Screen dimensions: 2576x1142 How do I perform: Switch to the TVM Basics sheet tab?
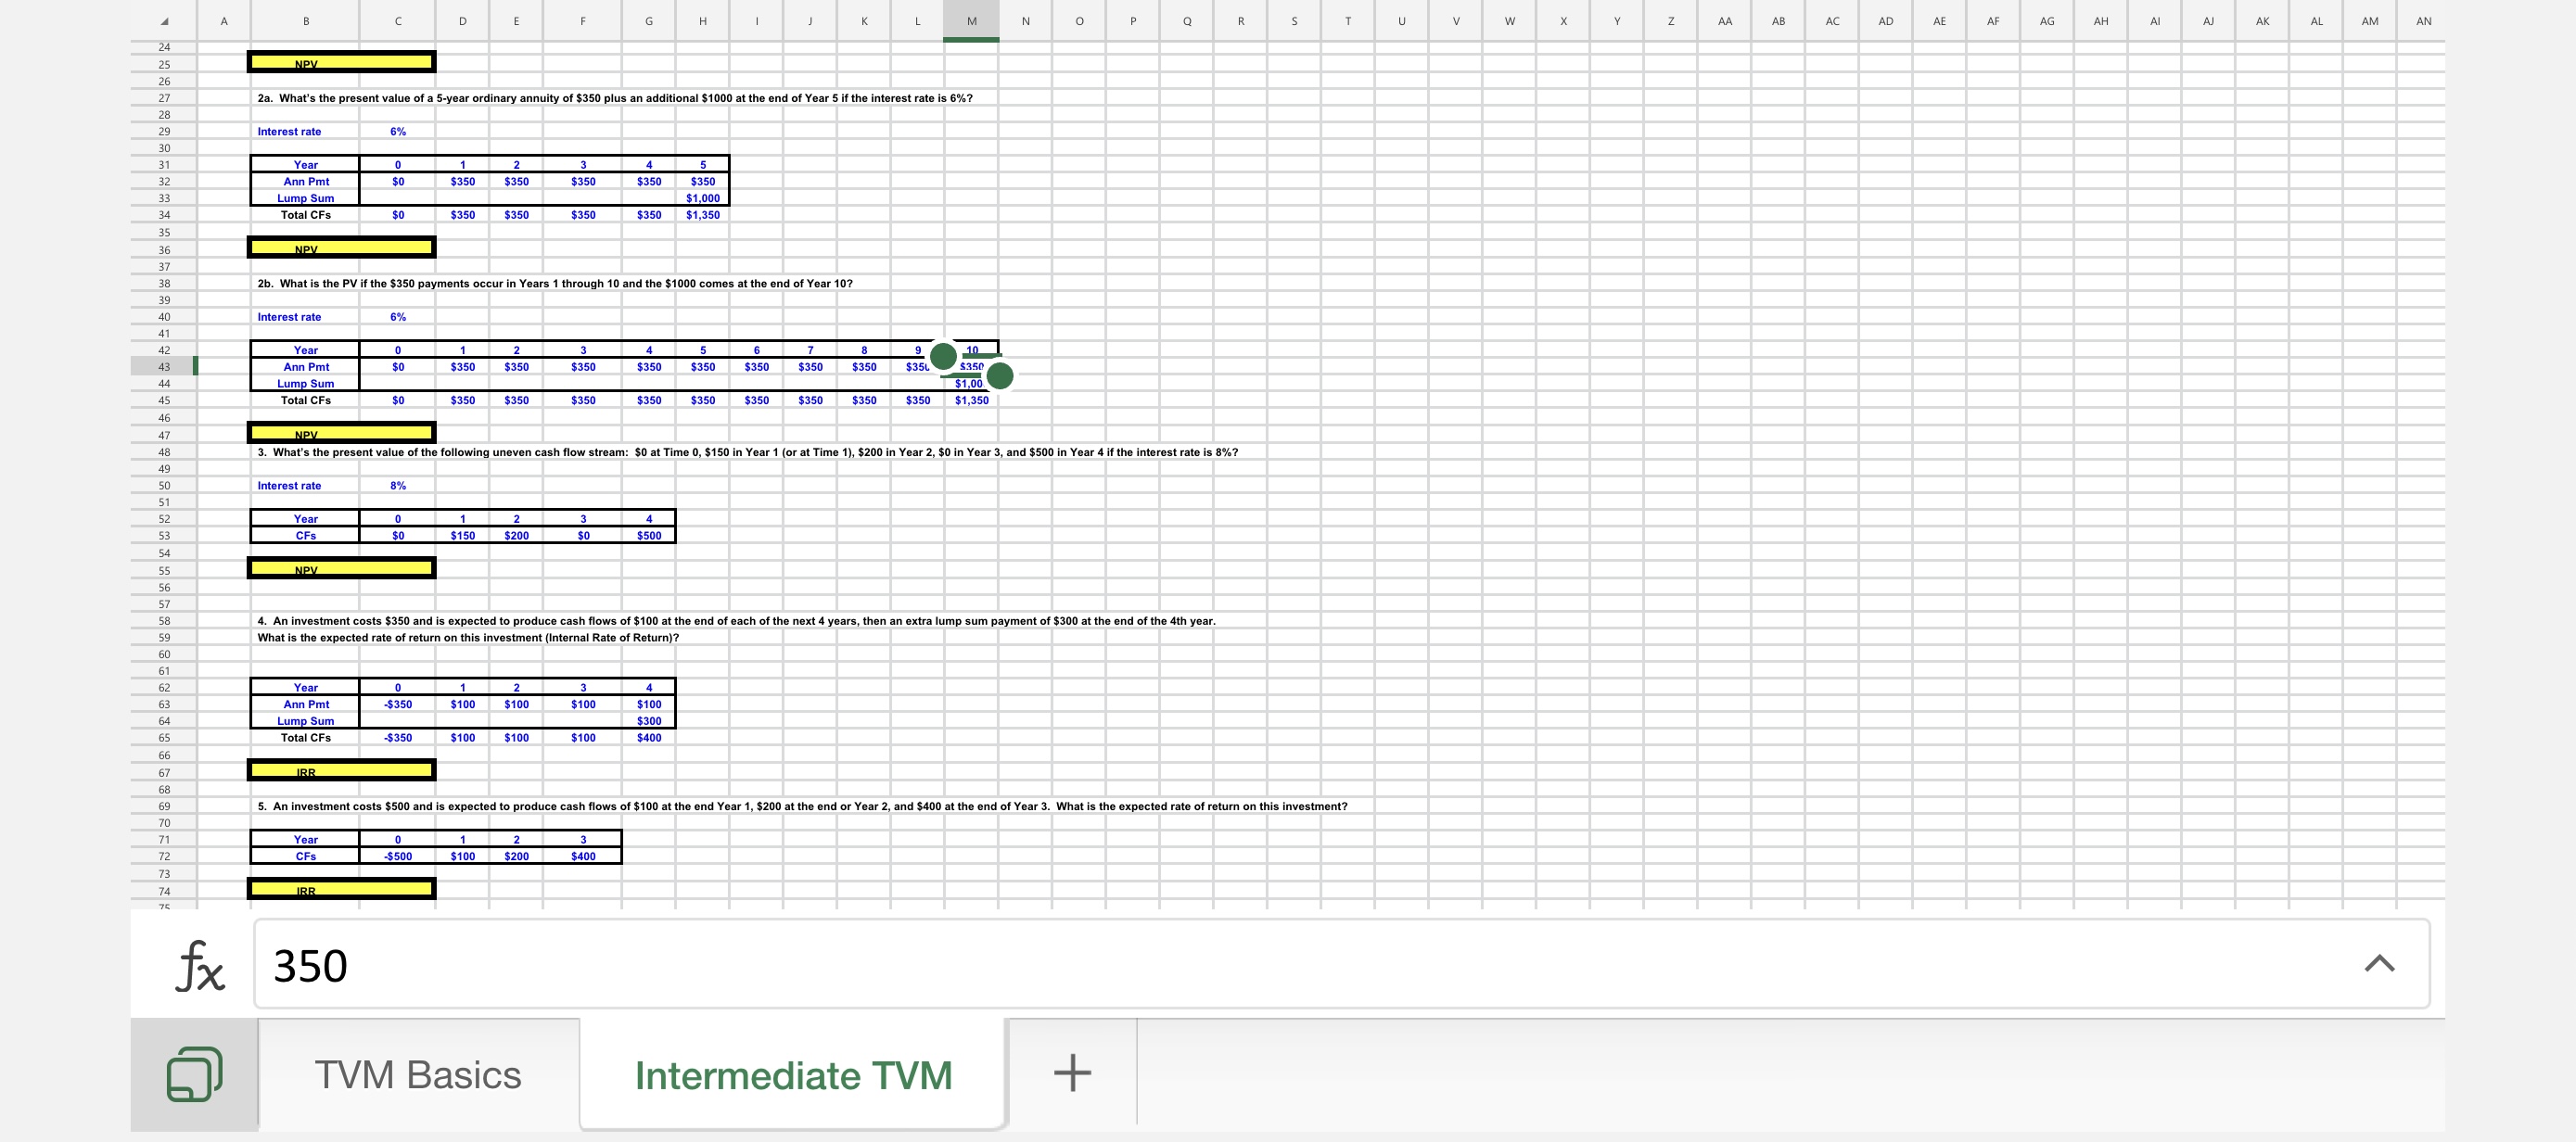pos(418,1075)
